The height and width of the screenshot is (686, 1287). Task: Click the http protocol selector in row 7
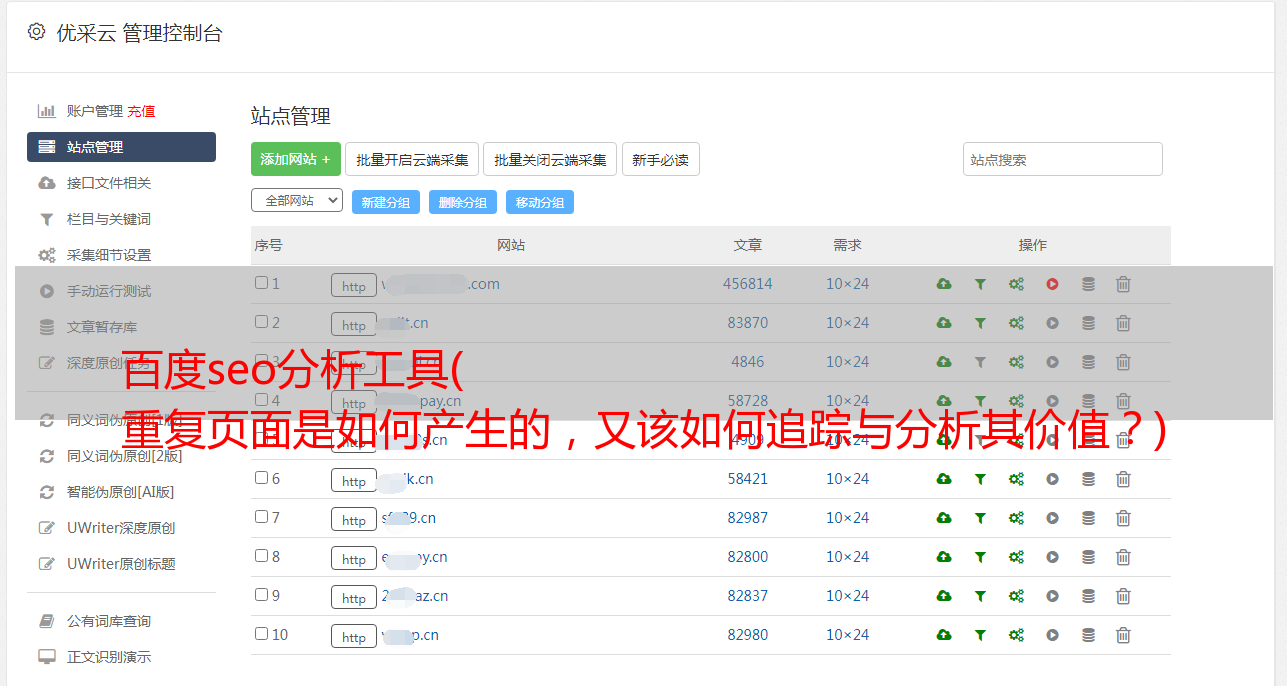pos(354,519)
